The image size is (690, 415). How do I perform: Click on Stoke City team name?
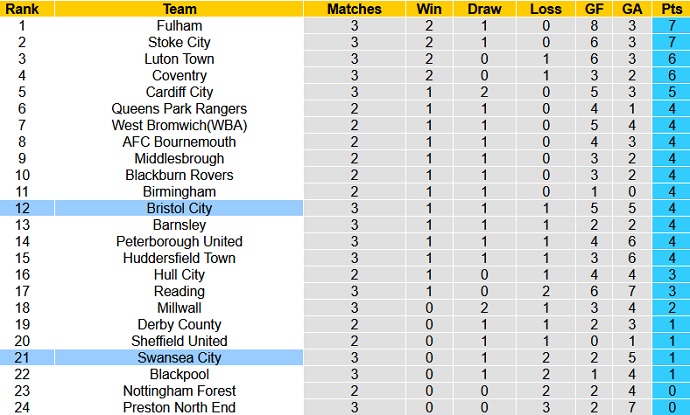coord(179,42)
